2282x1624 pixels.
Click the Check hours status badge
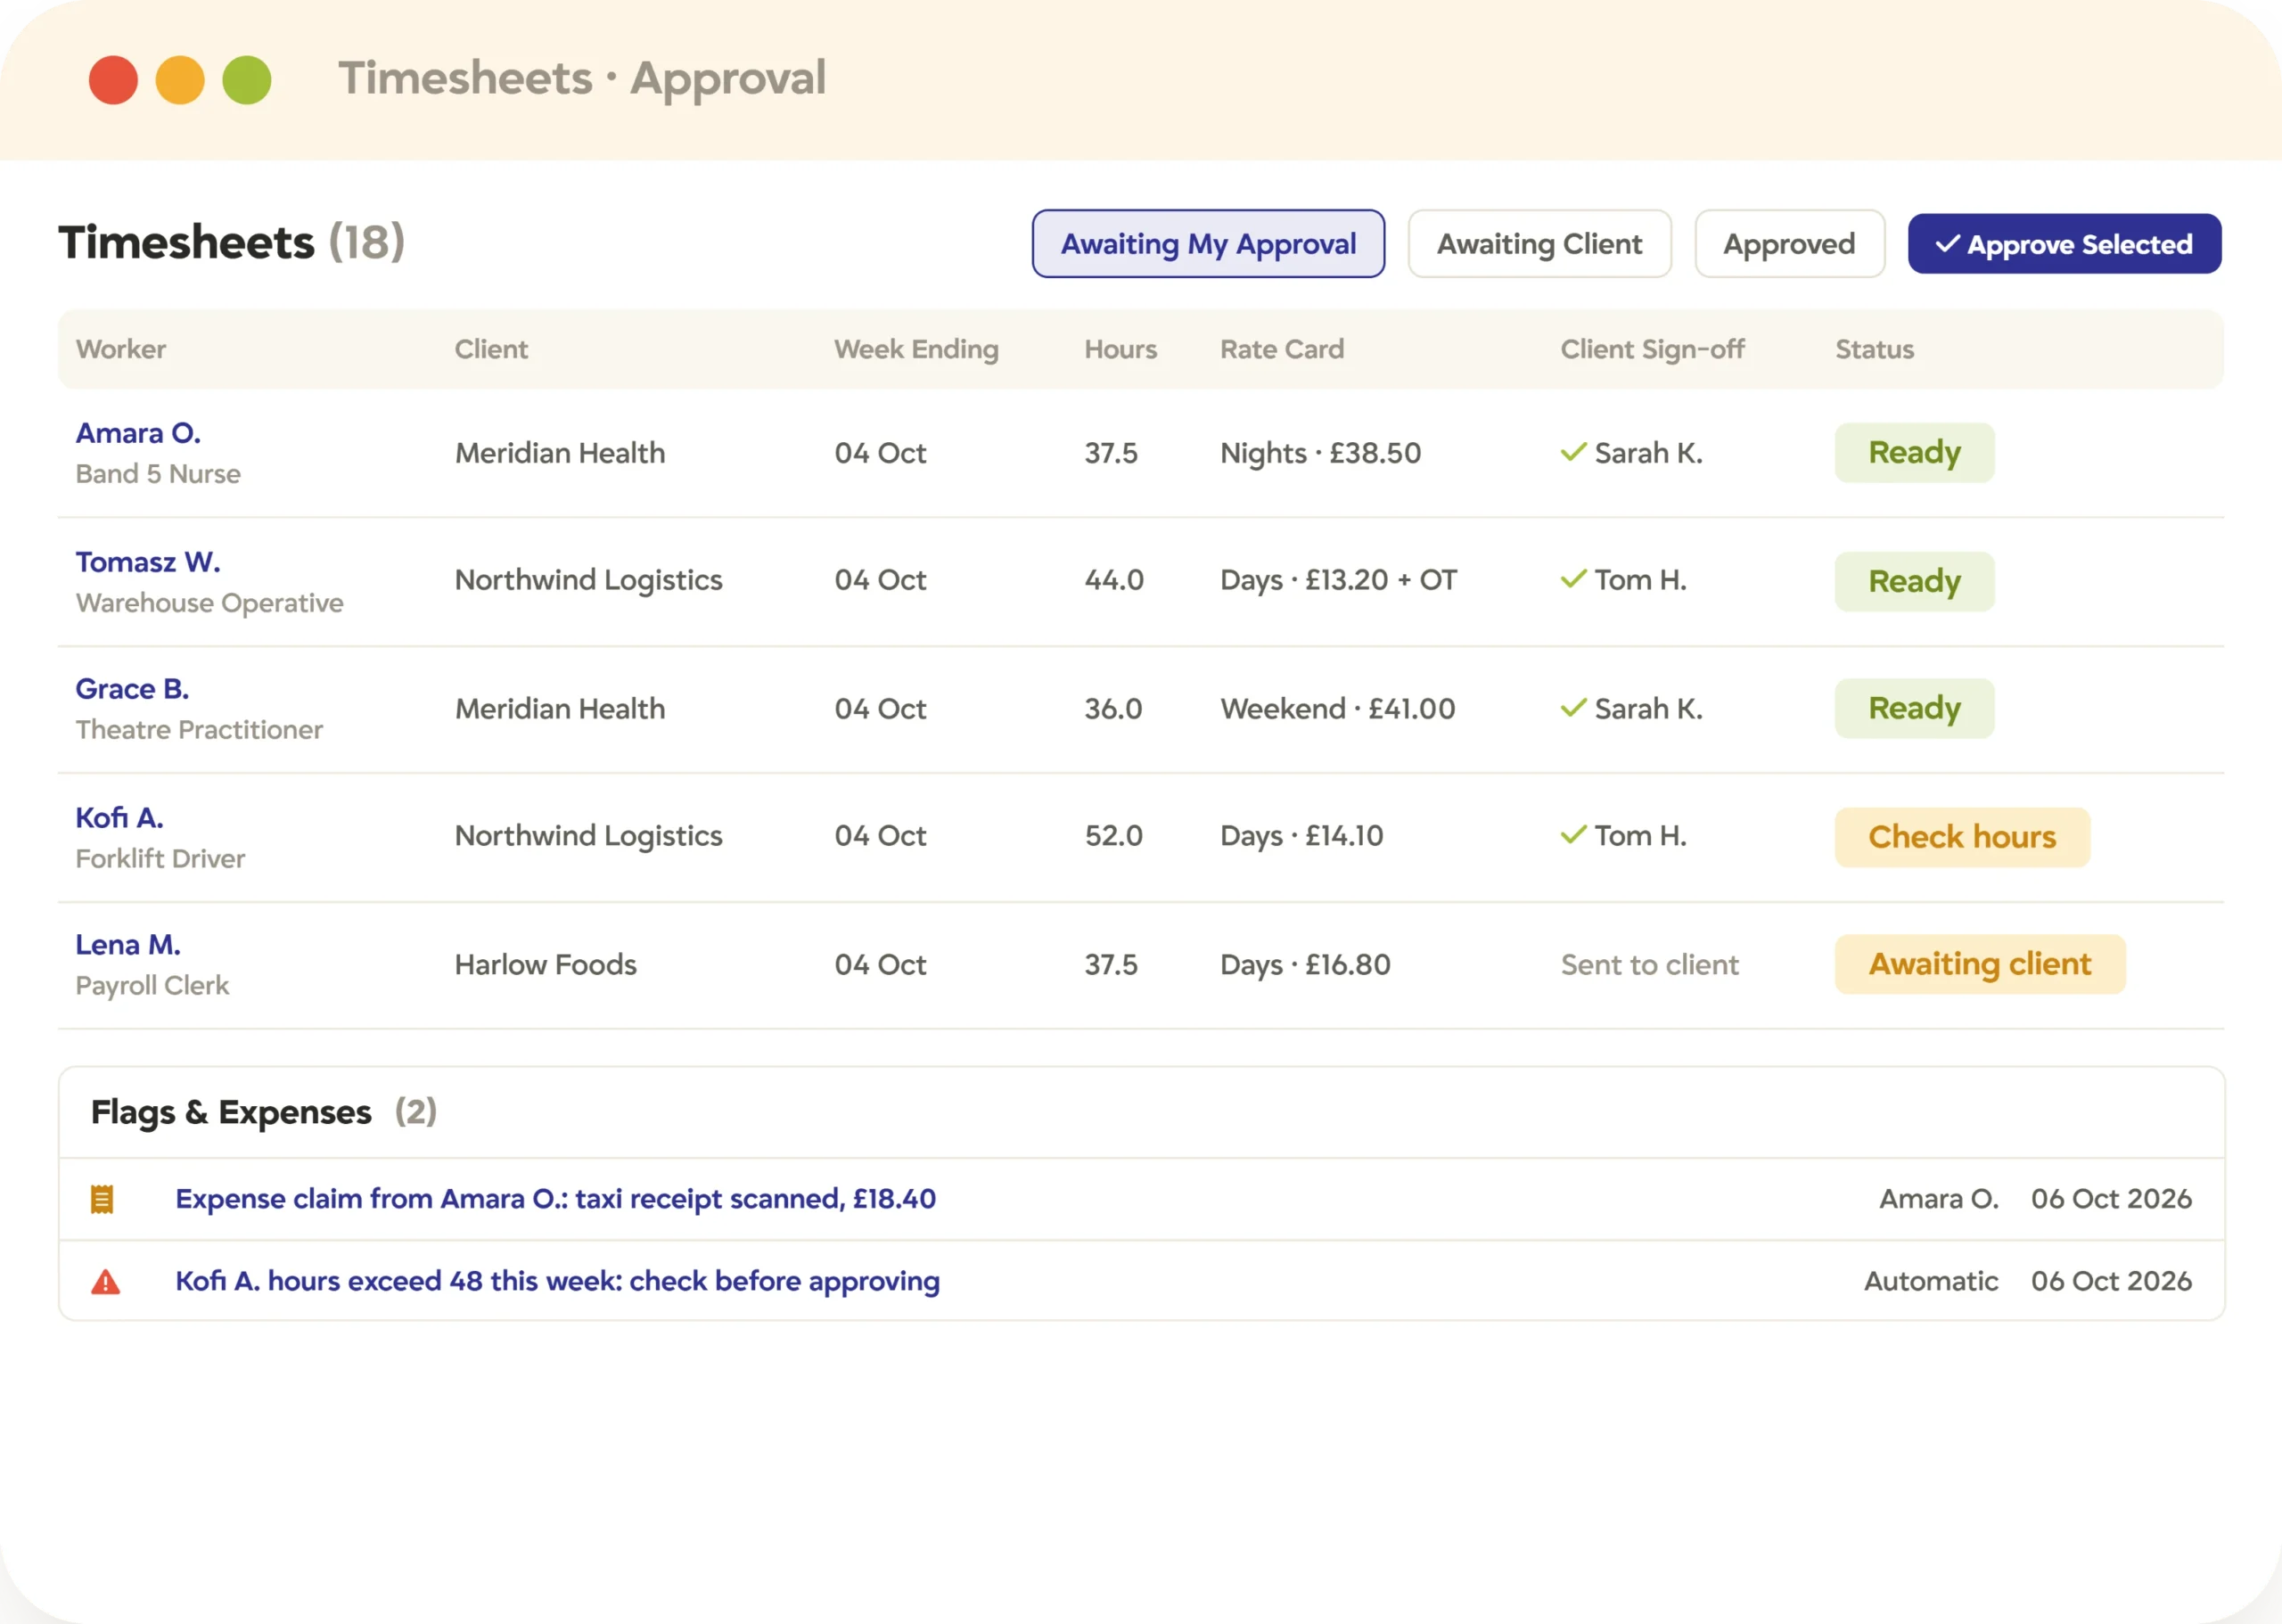pos(1962,837)
